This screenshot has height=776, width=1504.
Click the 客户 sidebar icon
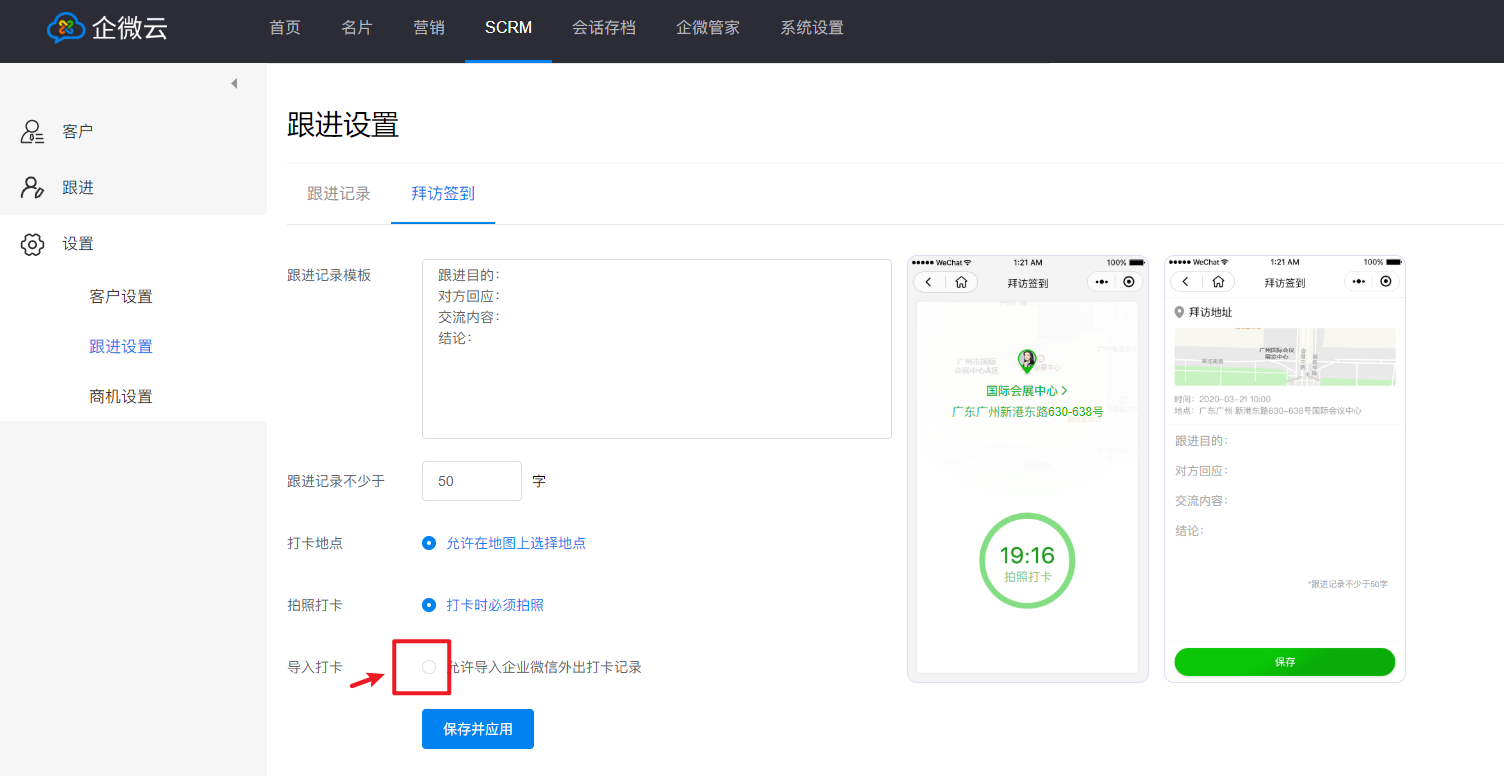click(33, 132)
